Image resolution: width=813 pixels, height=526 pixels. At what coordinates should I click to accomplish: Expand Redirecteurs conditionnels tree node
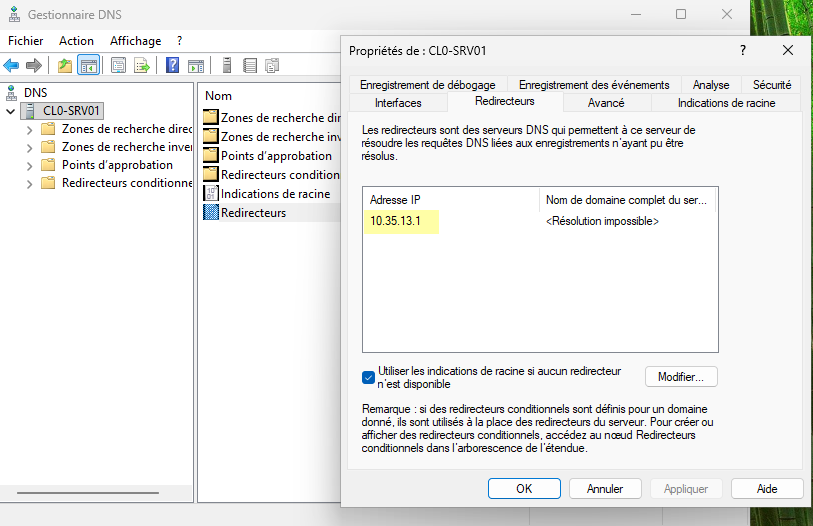pyautogui.click(x=30, y=184)
